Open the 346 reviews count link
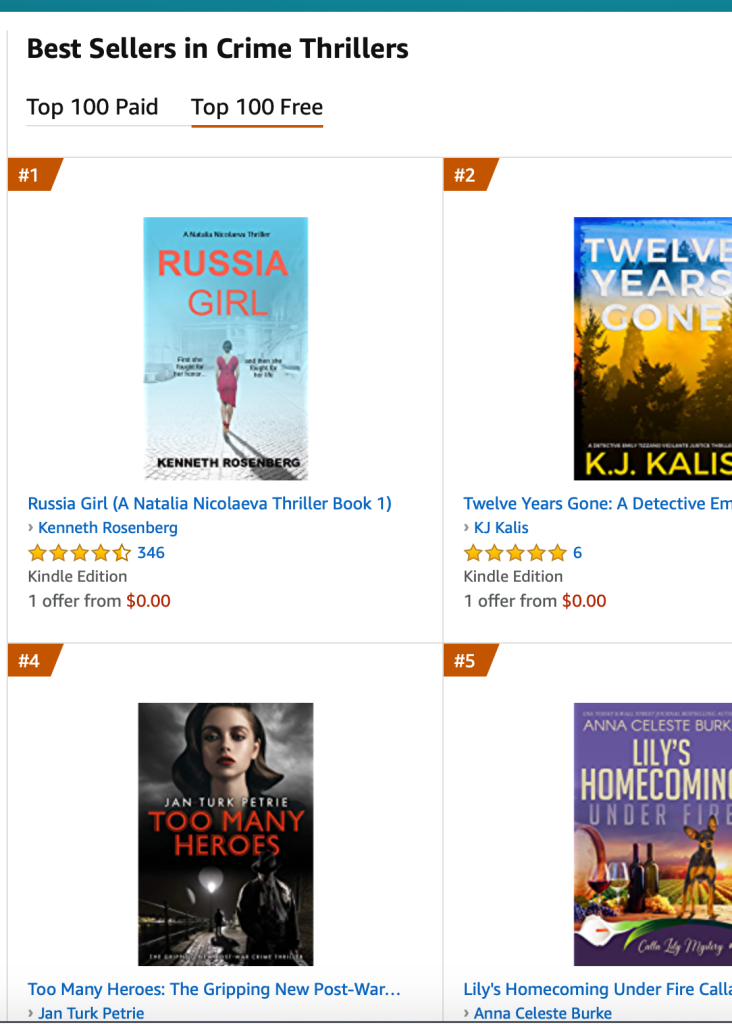 tap(151, 552)
